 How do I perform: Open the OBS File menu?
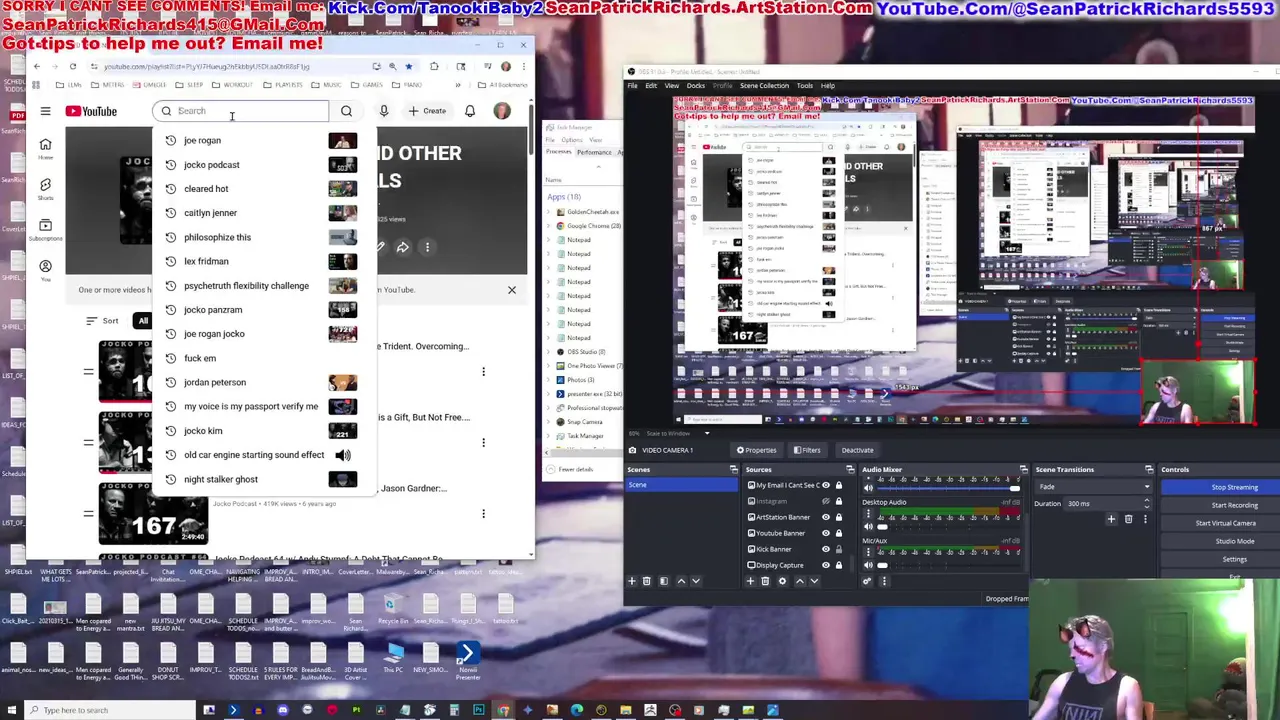pyautogui.click(x=633, y=86)
